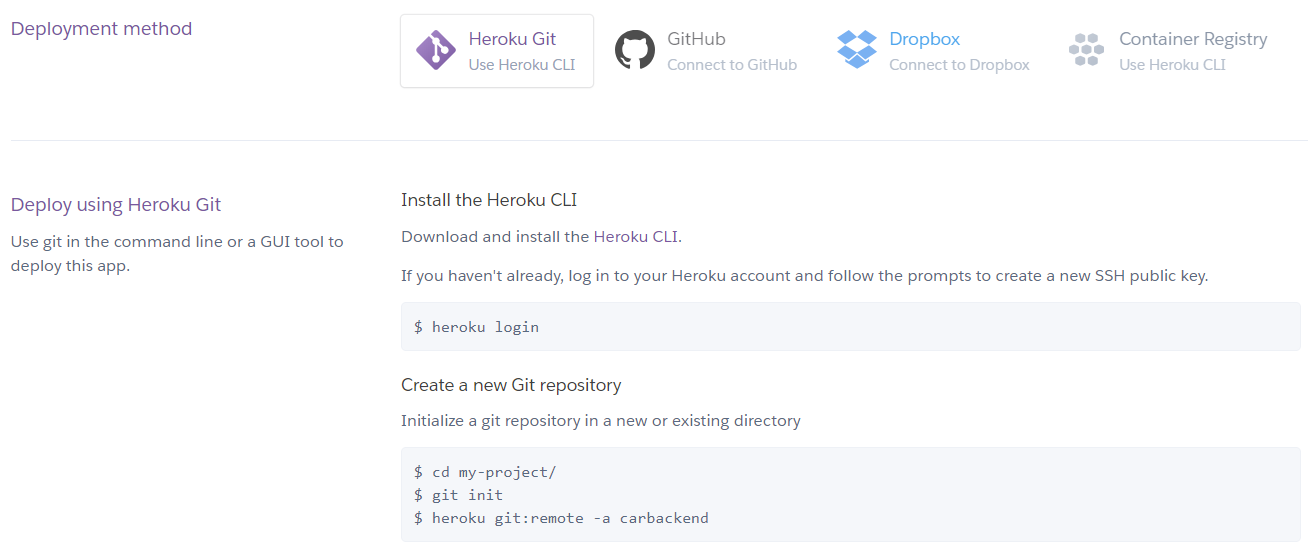
Task: Click the Deployment method heading
Action: 101,29
